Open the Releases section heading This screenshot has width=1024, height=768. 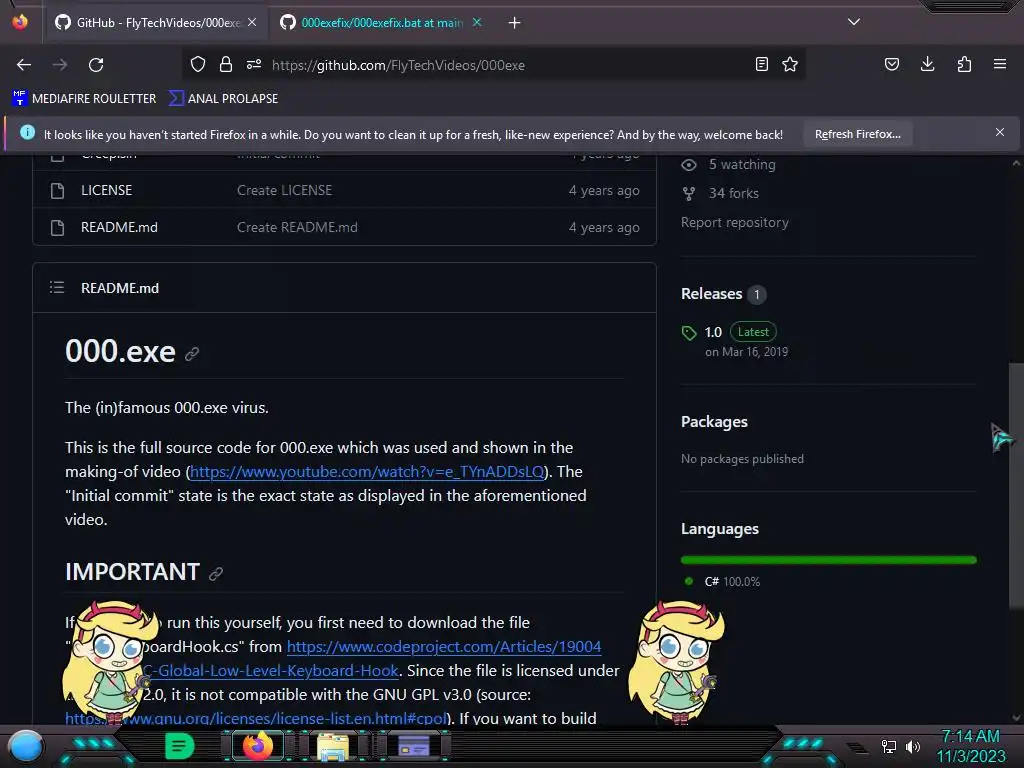pyautogui.click(x=711, y=294)
